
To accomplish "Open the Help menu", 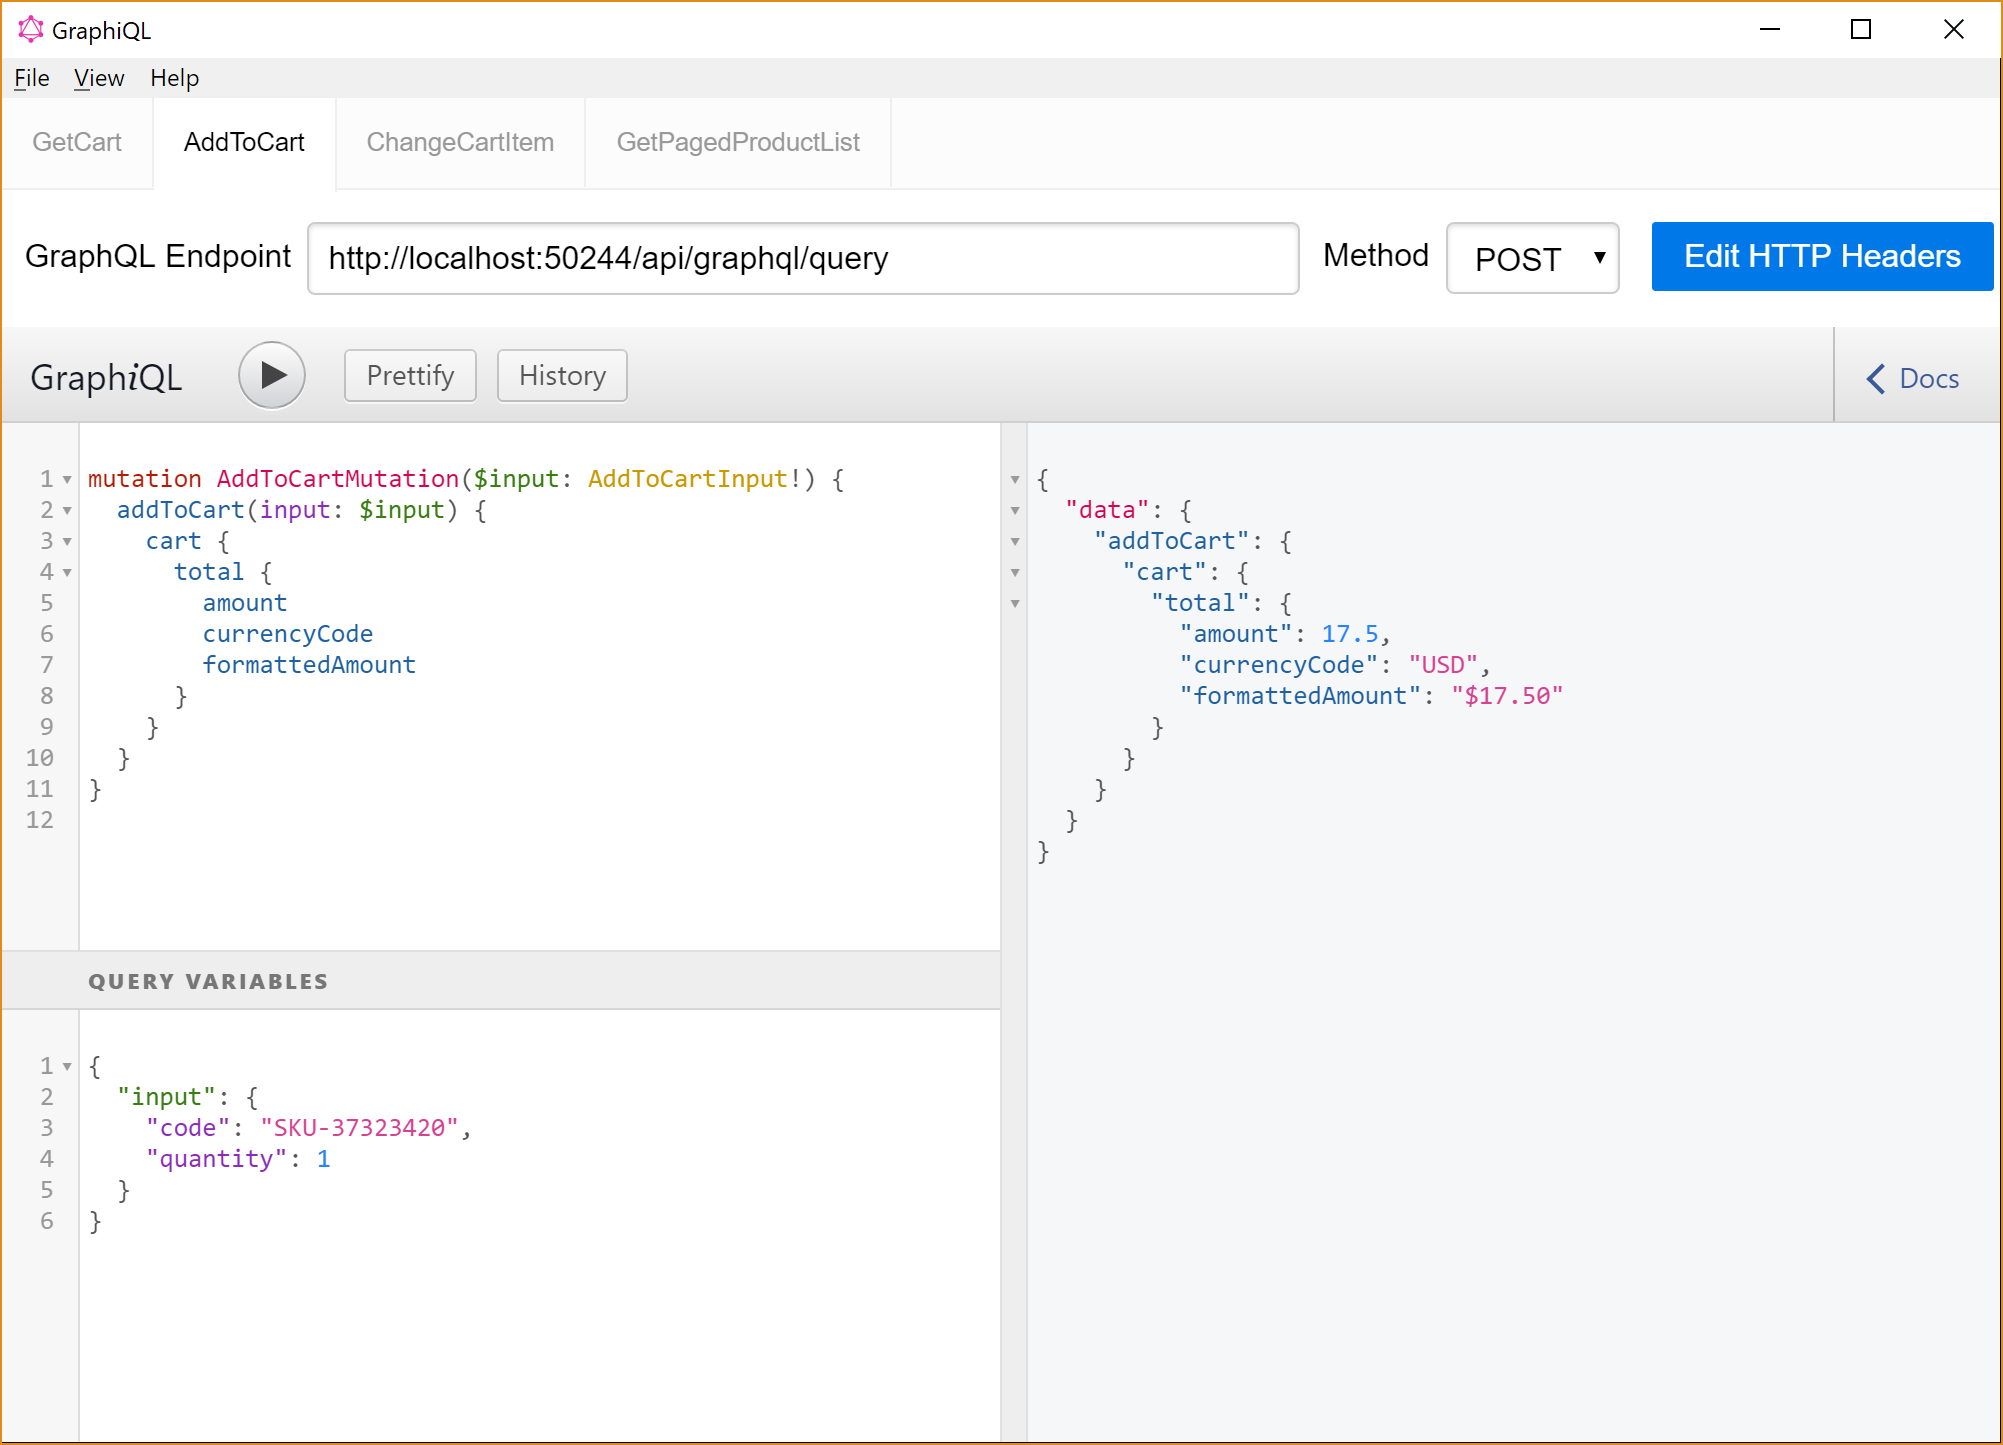I will click(x=175, y=78).
